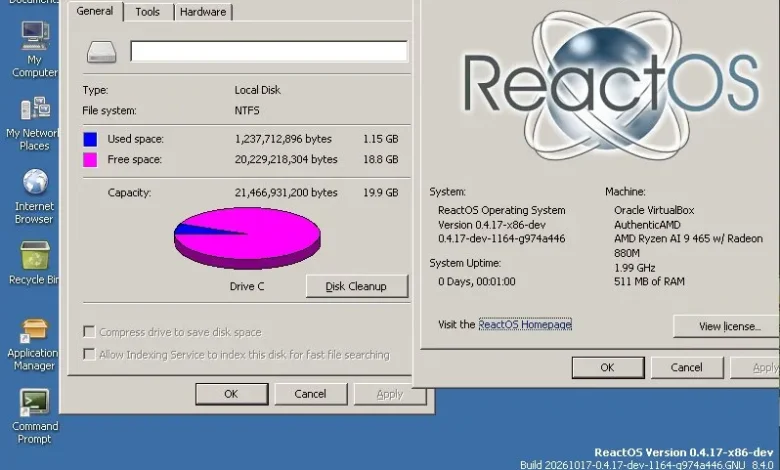This screenshot has height=470, width=780.
Task: Click the '1.15 GB' used size
Action: tap(381, 139)
